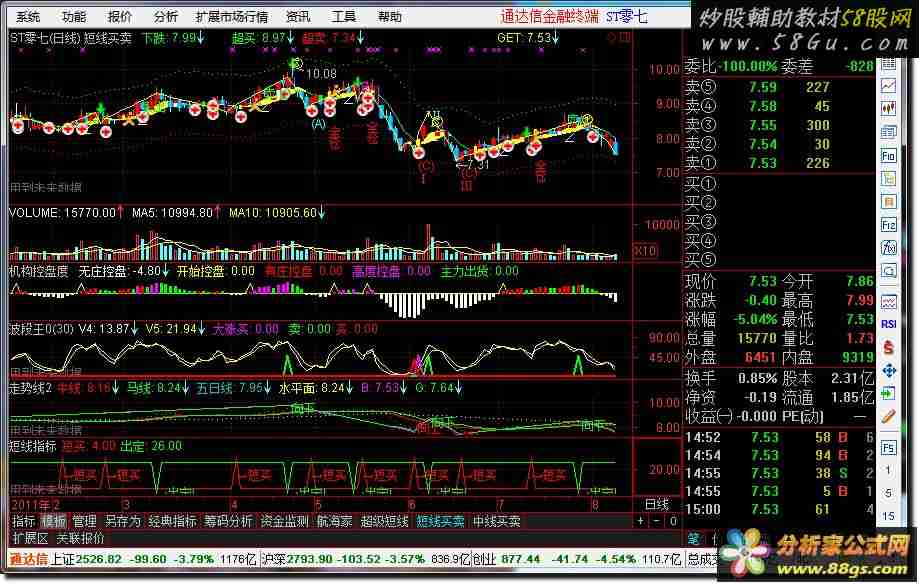
Task: Click the green arrow import icon
Action: (x=889, y=393)
